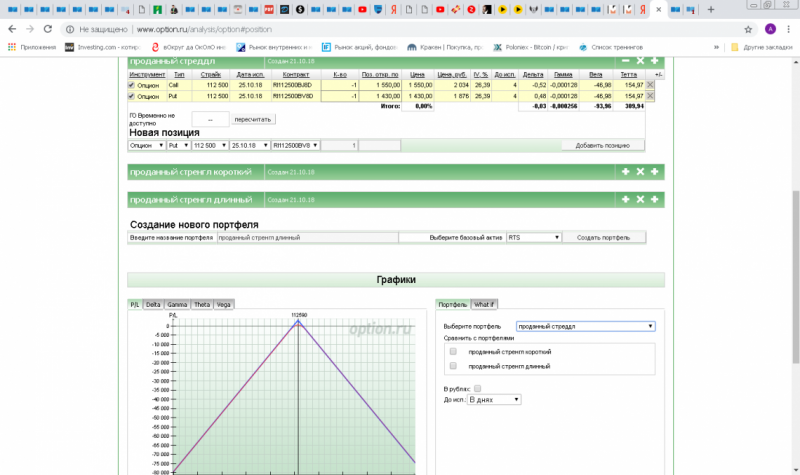Image resolution: width=800 pixels, height=475 pixels.
Task: Open the browser user profile avatar
Action: [x=770, y=29]
